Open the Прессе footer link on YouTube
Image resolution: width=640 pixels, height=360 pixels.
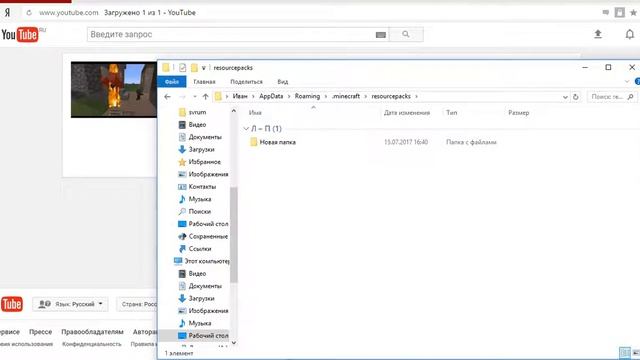(x=40, y=332)
